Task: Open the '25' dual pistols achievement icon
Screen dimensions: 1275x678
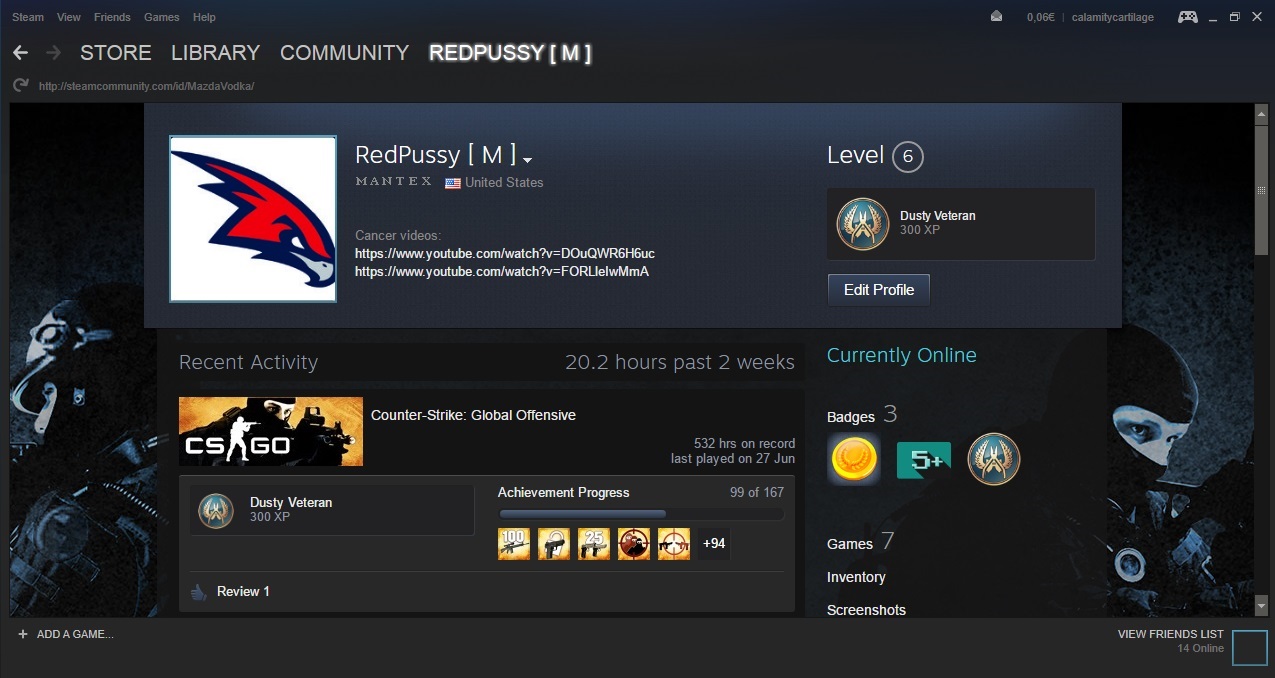Action: click(x=594, y=544)
